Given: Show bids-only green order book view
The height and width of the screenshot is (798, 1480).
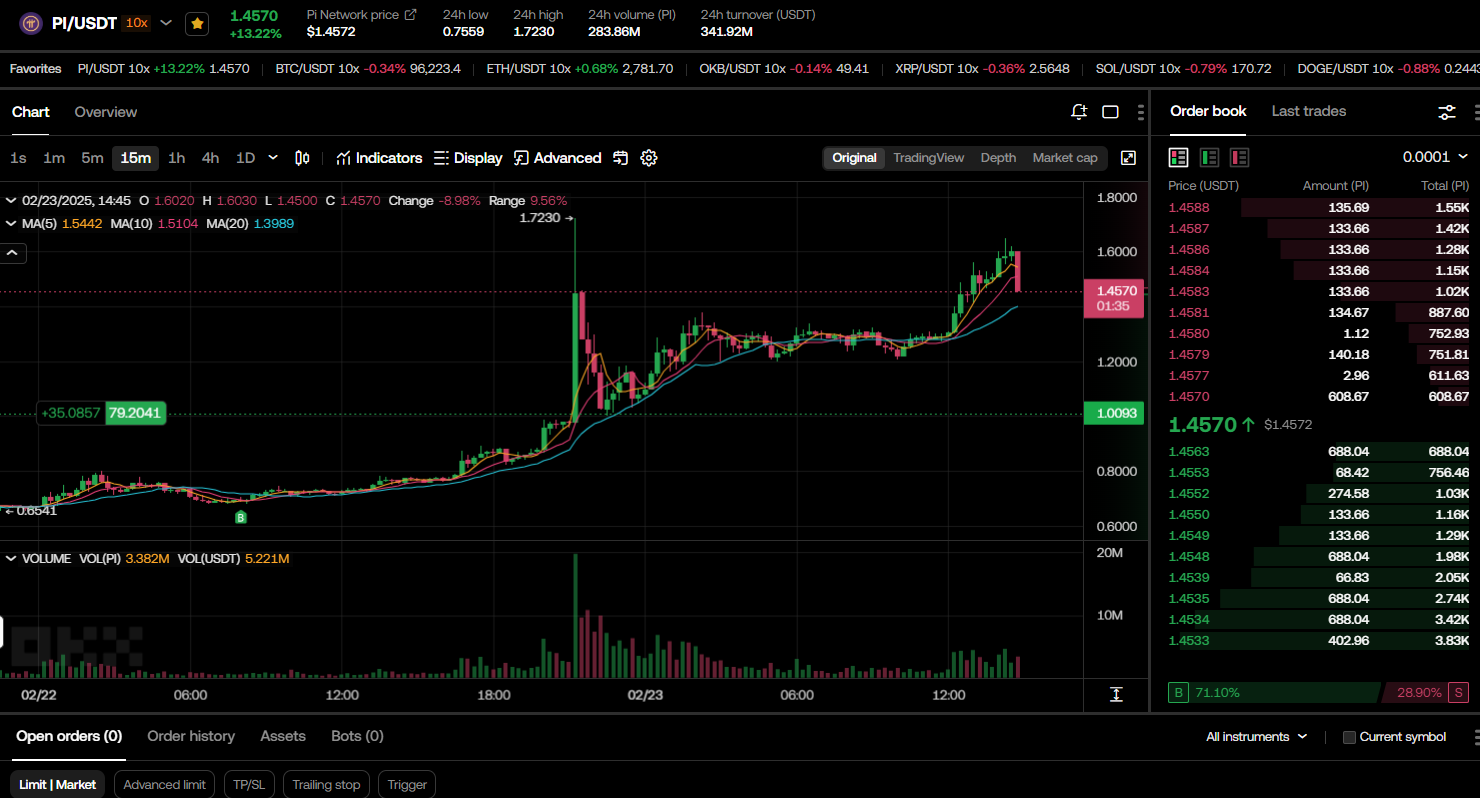Looking at the screenshot, I should pyautogui.click(x=1209, y=157).
